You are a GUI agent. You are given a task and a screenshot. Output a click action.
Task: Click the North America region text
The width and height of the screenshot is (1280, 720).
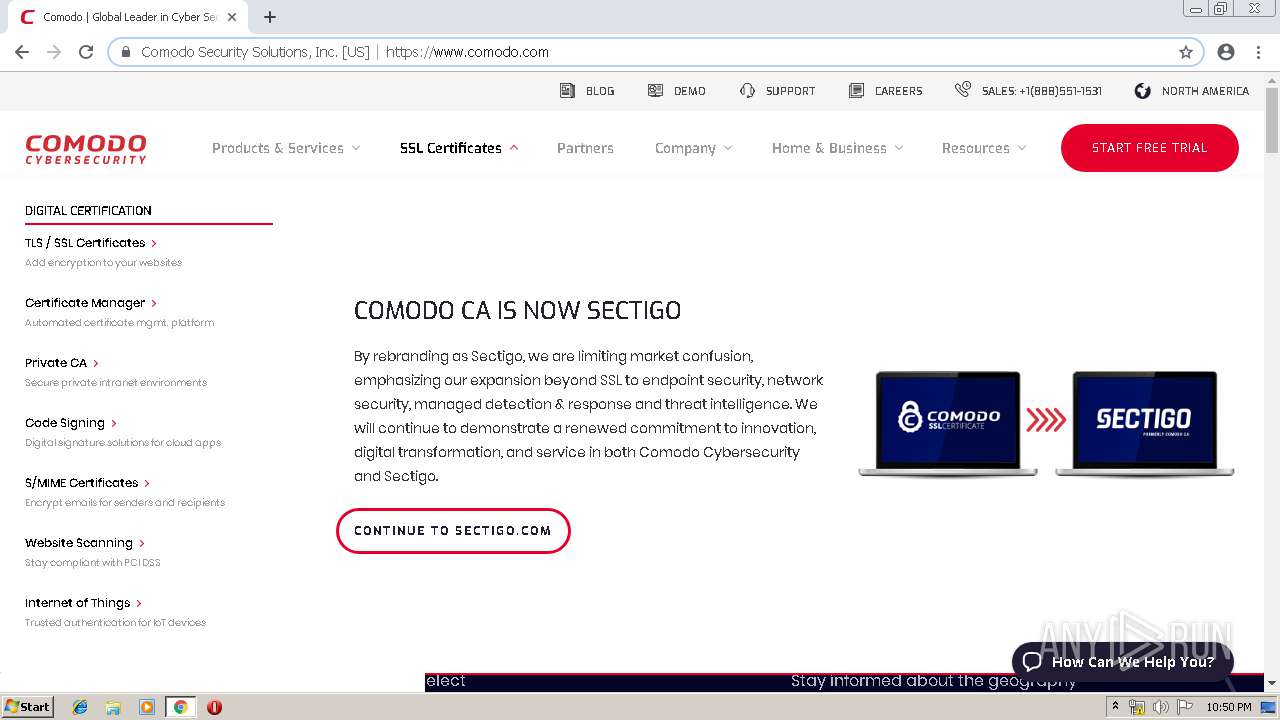click(1205, 91)
